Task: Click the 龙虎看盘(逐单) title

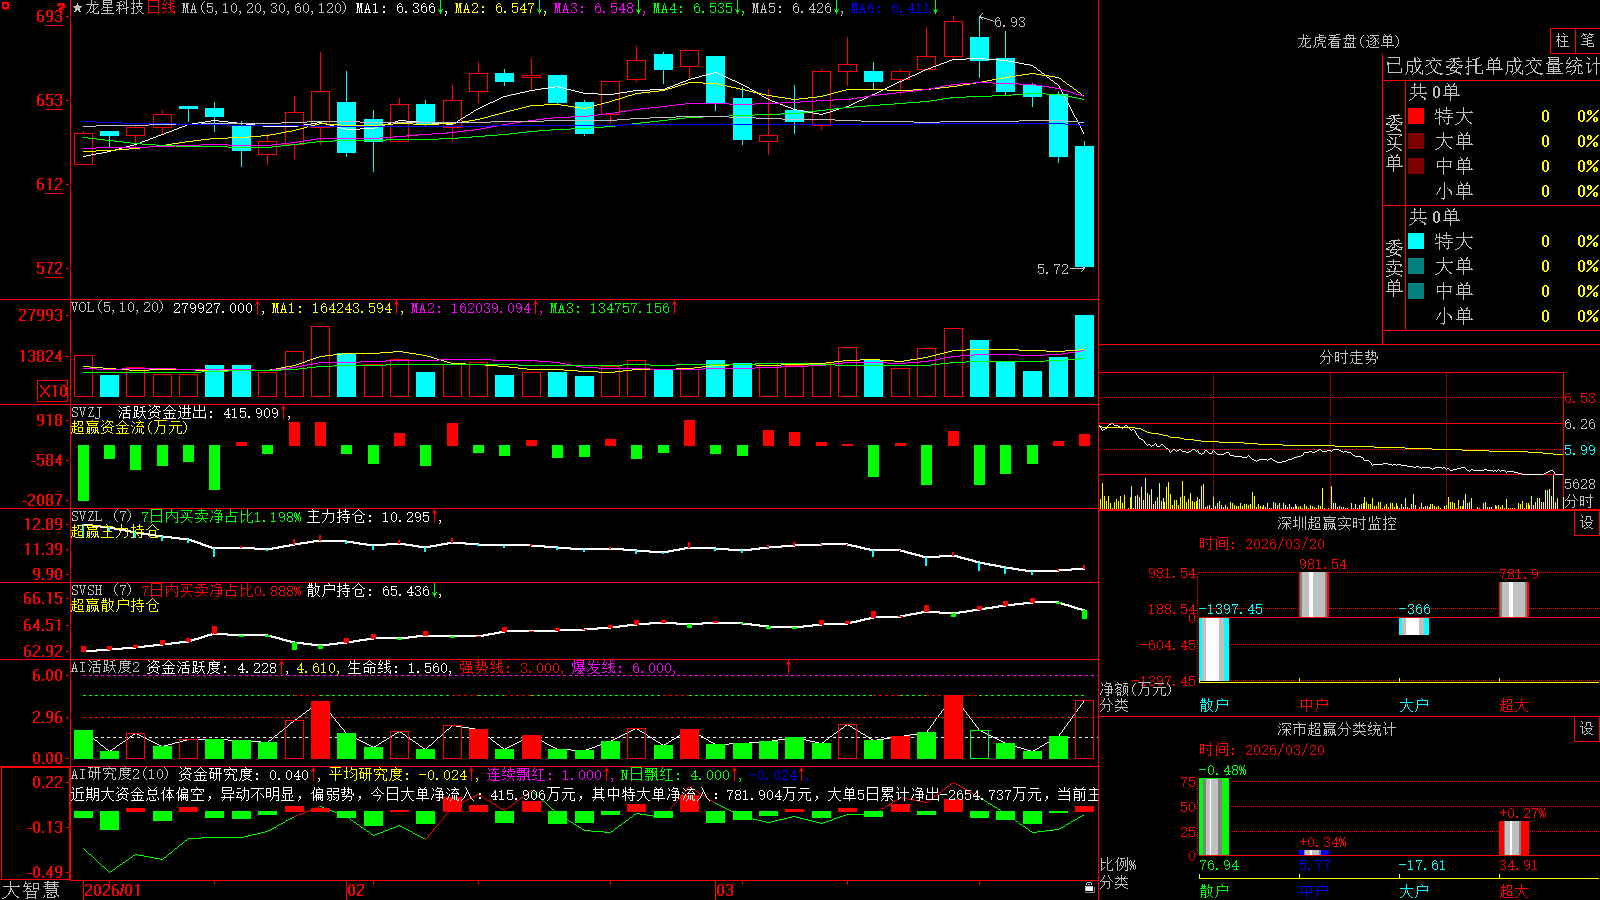Action: point(1348,41)
